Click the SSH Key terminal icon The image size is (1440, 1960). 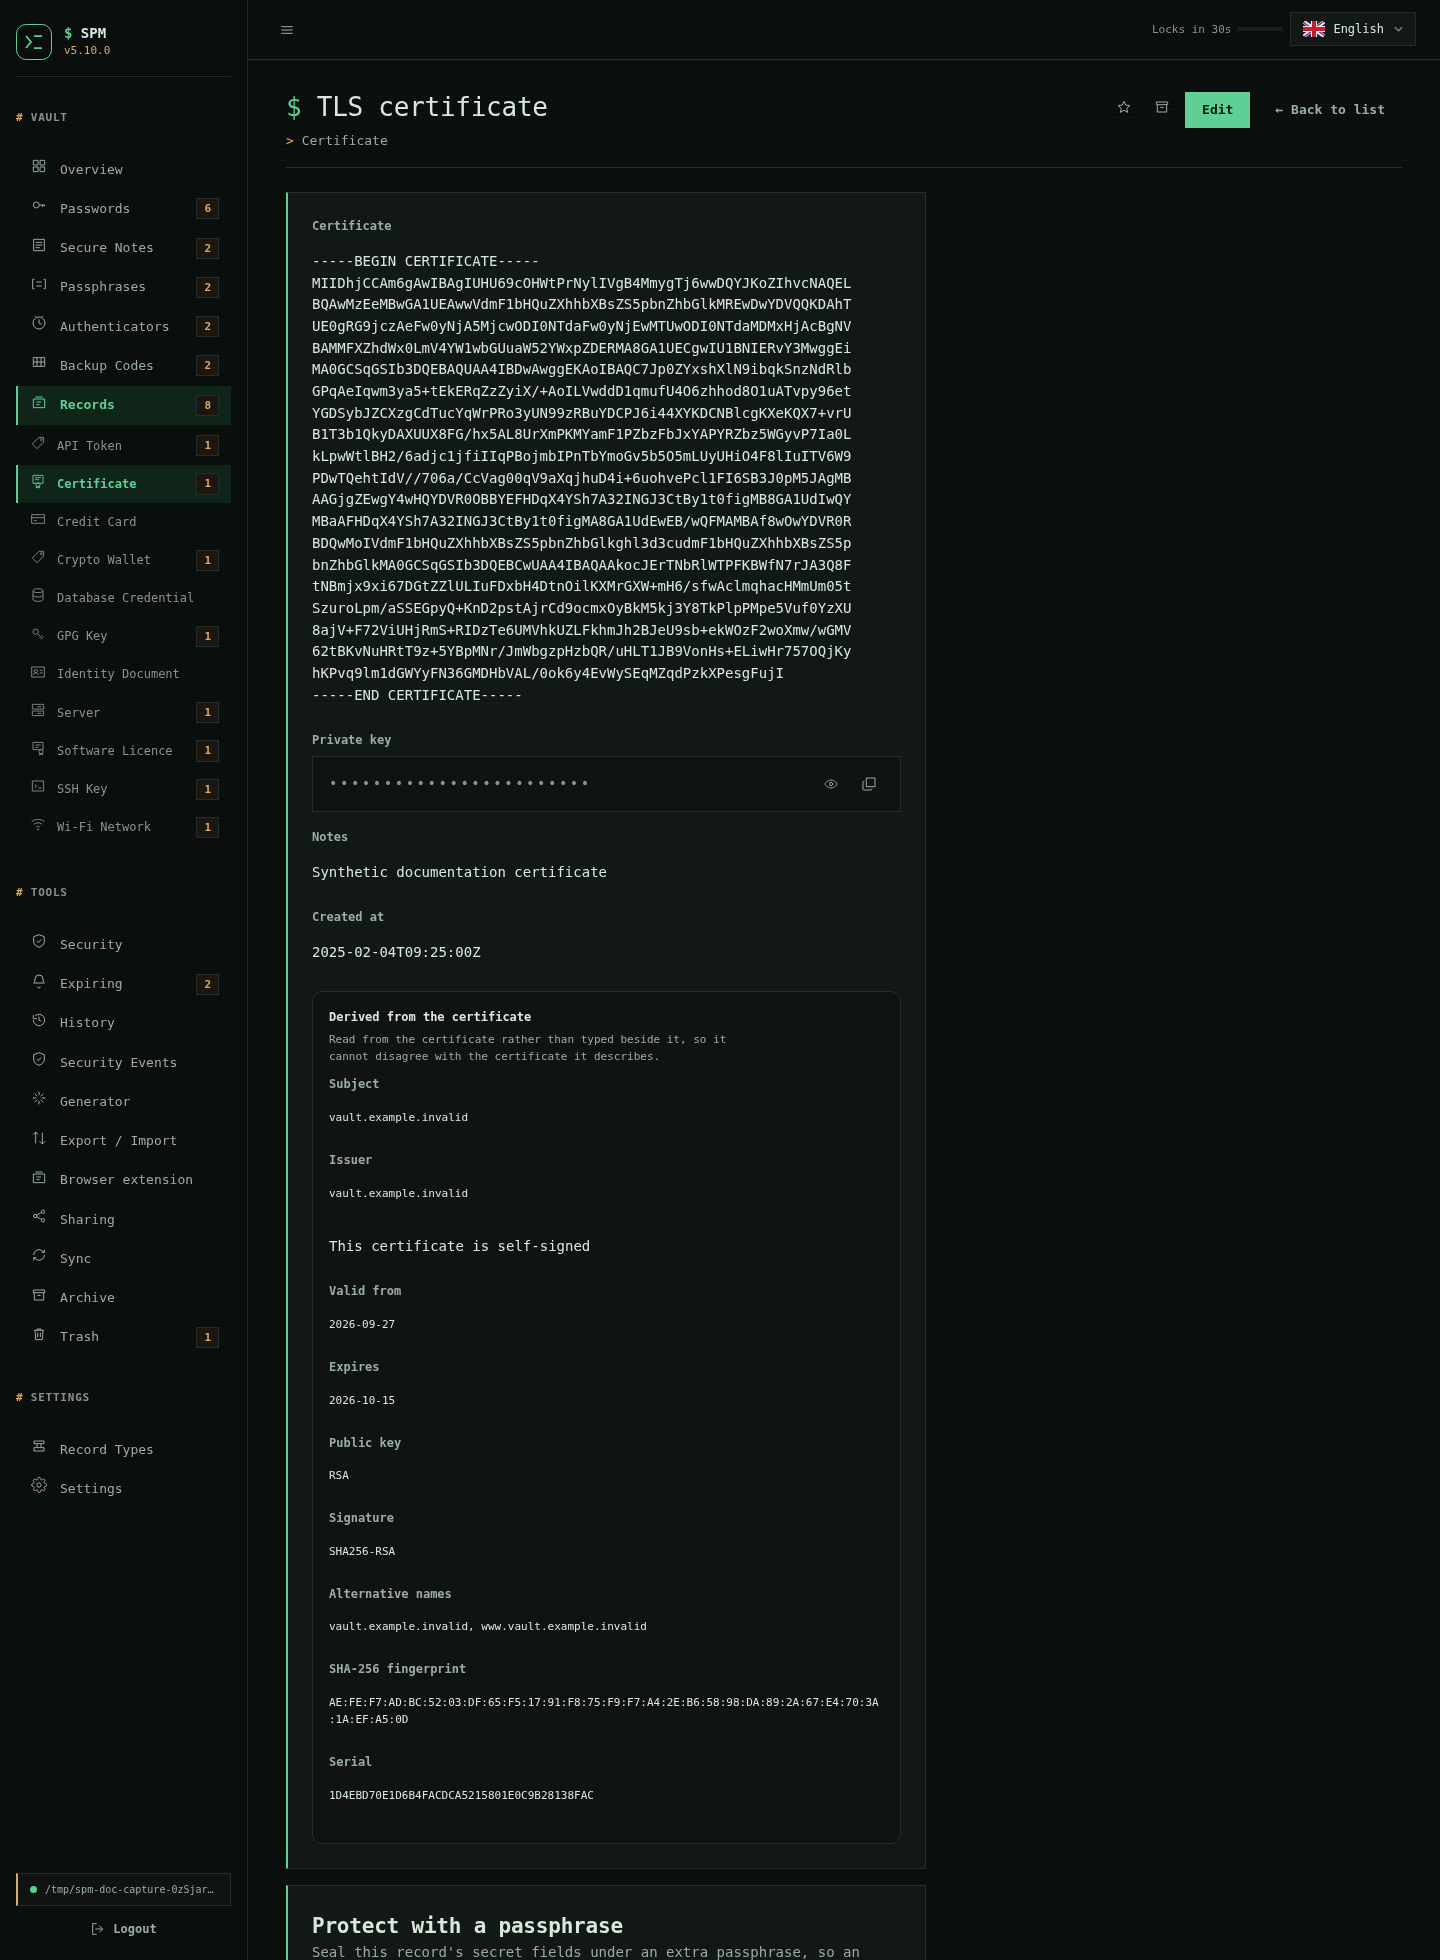pos(38,787)
